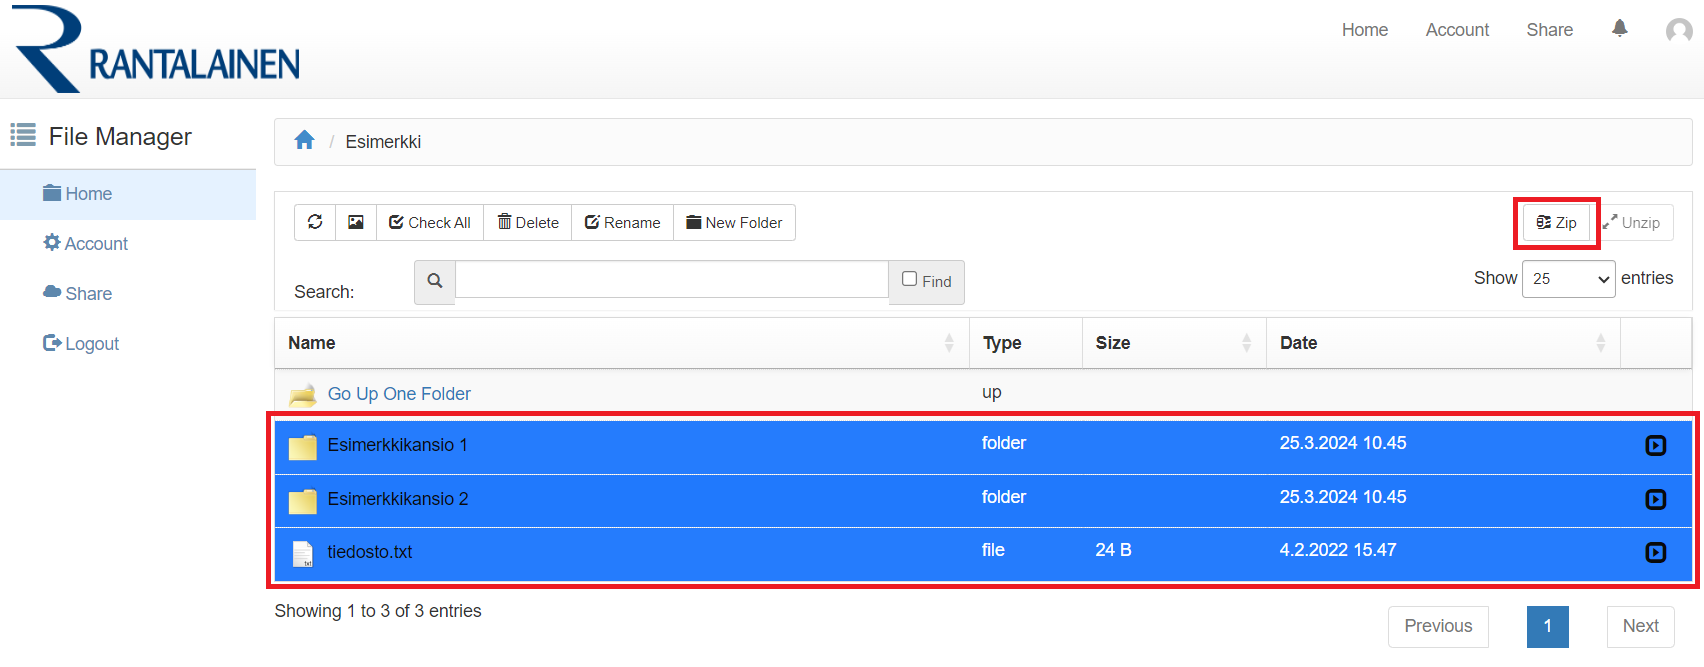The height and width of the screenshot is (667, 1704).
Task: Click the notification bell icon
Action: [1619, 29]
